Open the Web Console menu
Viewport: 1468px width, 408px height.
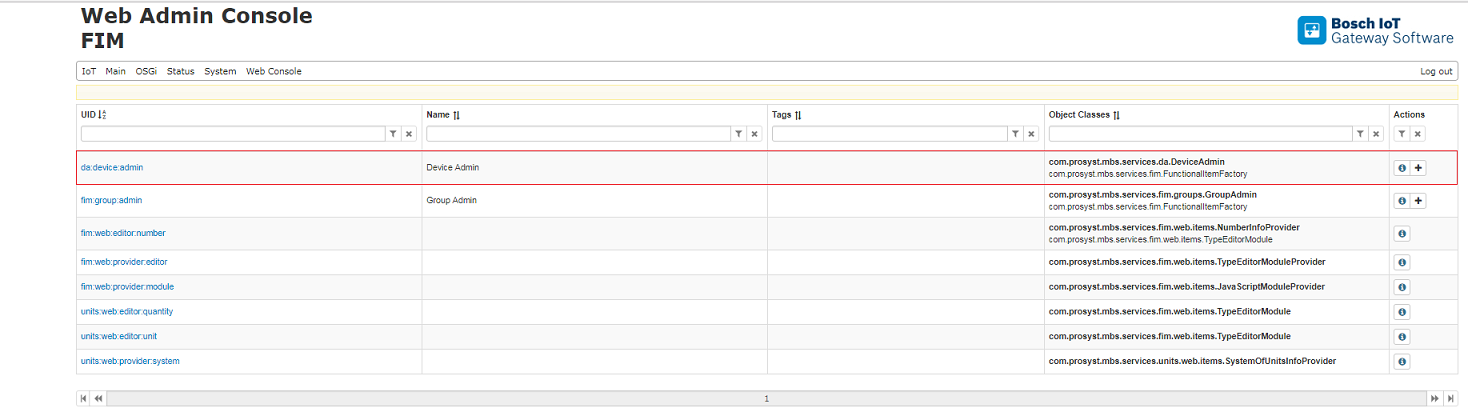[x=274, y=71]
